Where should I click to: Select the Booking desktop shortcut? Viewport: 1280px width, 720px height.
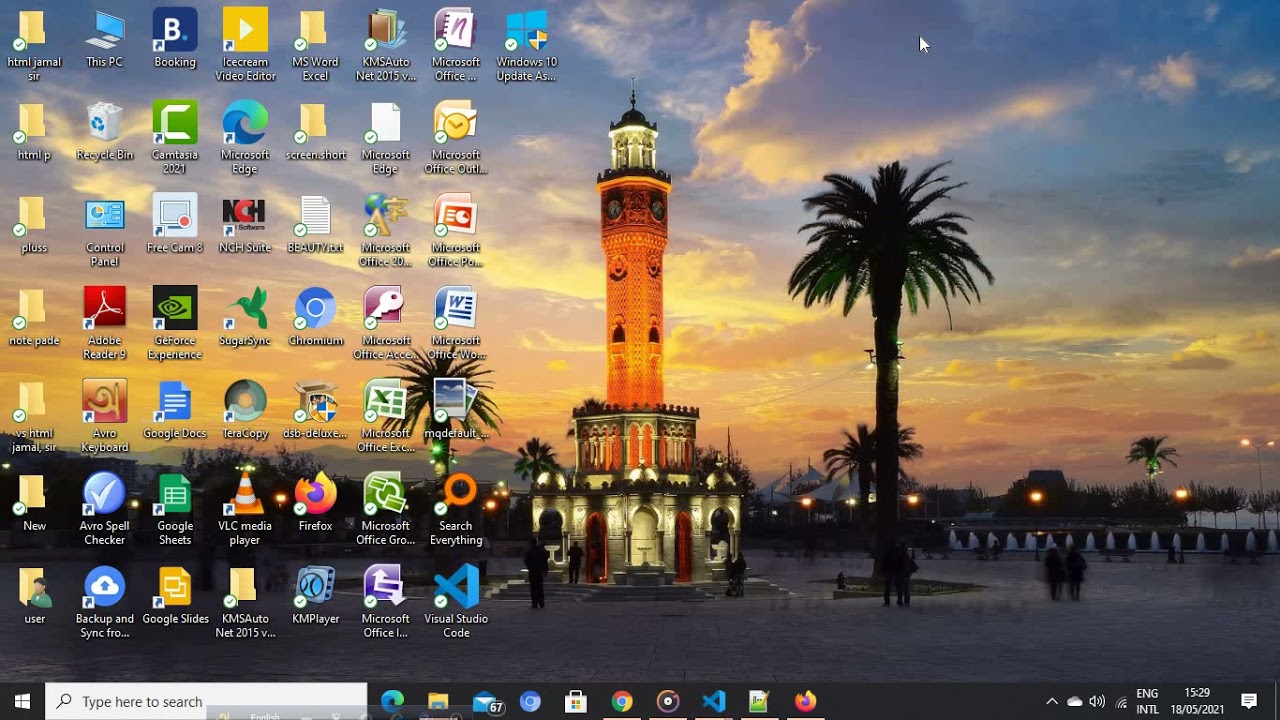tap(175, 40)
